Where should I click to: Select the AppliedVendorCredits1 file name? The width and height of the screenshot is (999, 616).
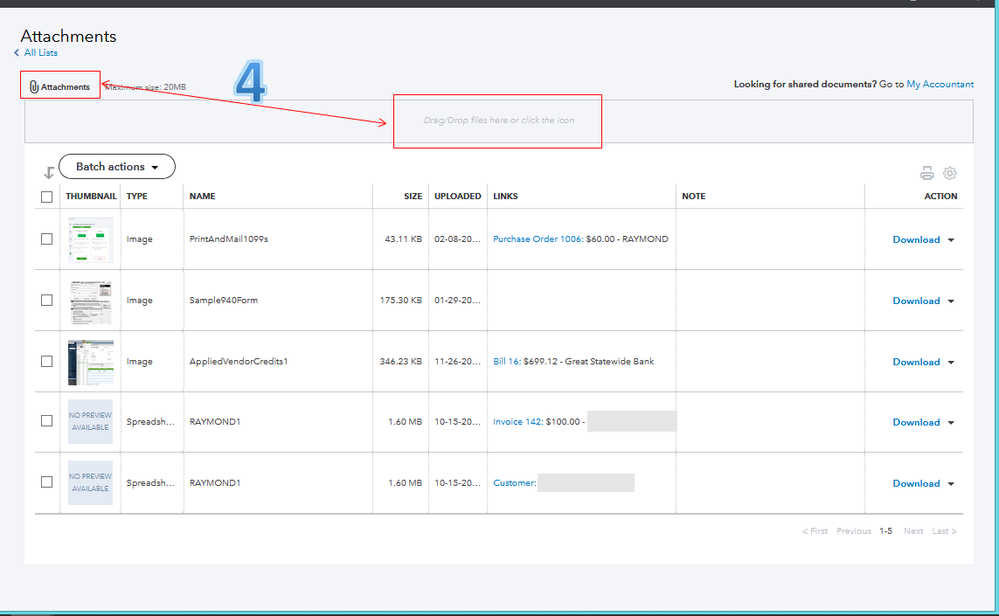click(238, 361)
